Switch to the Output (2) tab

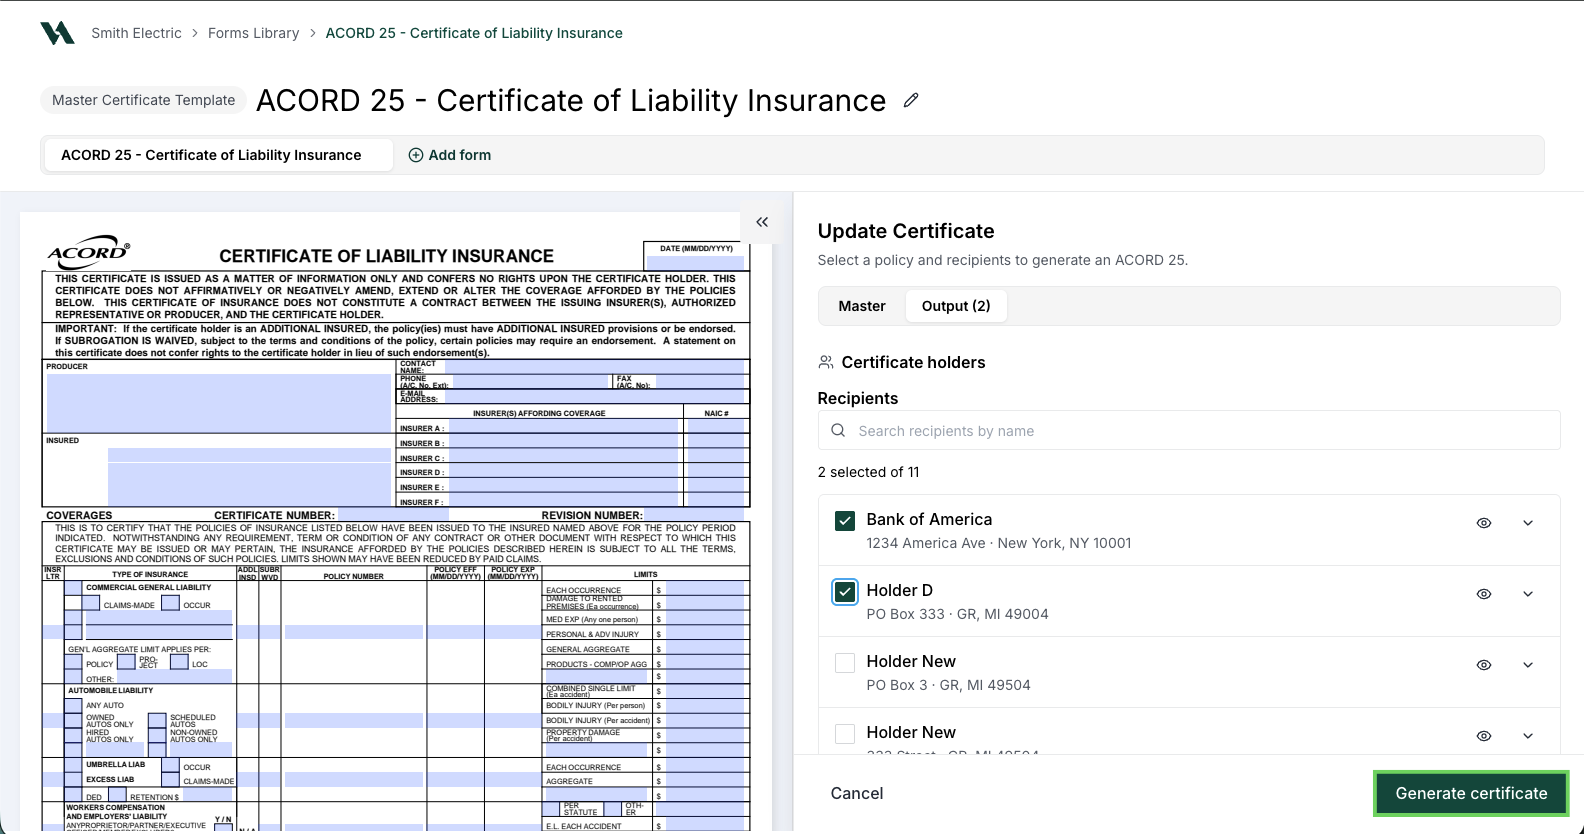[x=956, y=306]
